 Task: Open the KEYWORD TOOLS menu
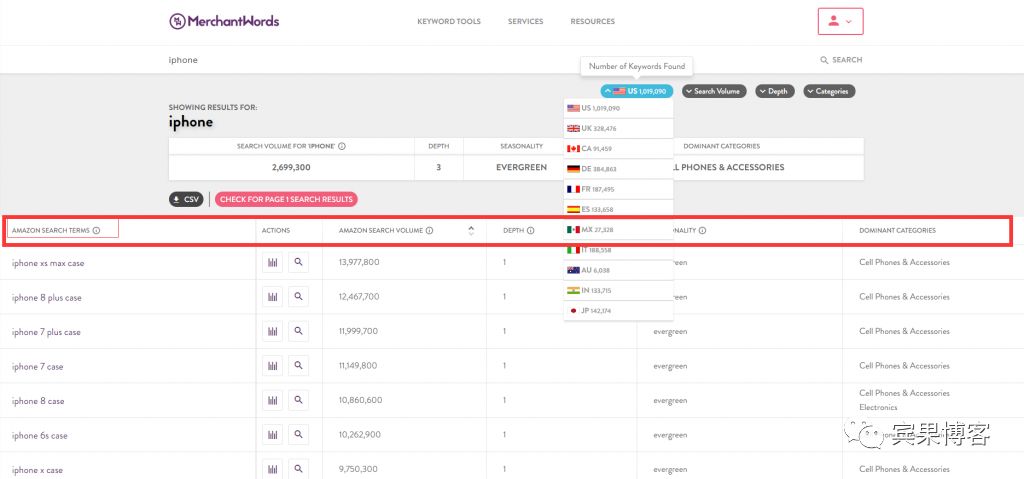pyautogui.click(x=449, y=22)
